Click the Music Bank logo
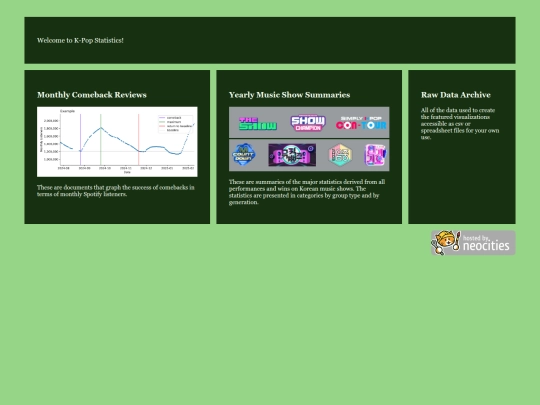Image resolution: width=540 pixels, height=405 pixels. 292,155
